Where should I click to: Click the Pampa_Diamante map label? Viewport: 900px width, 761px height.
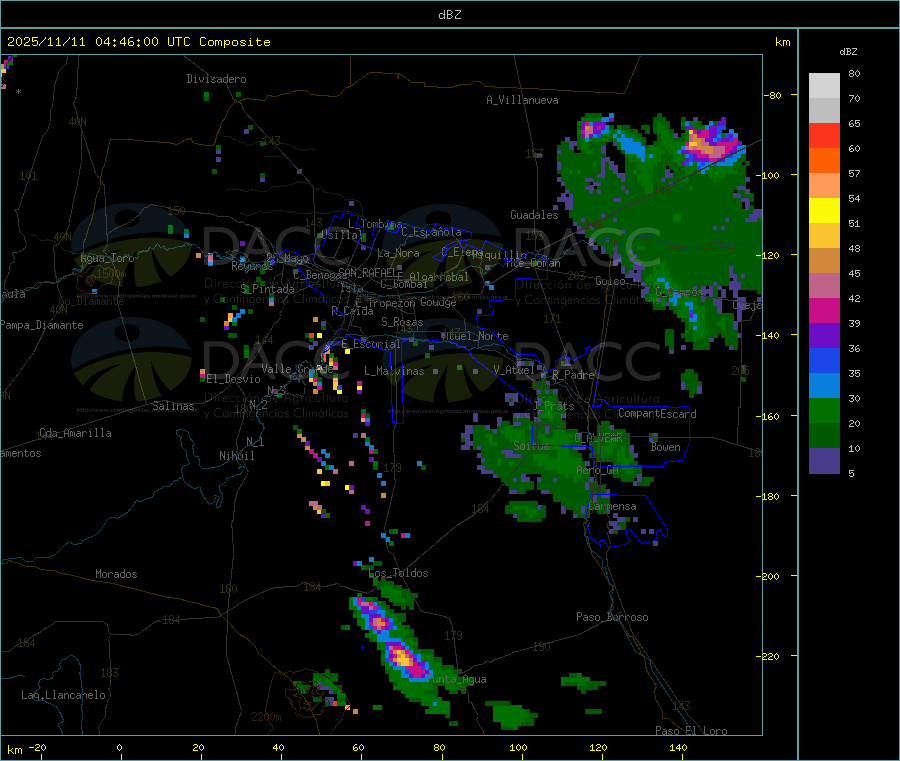click(42, 325)
